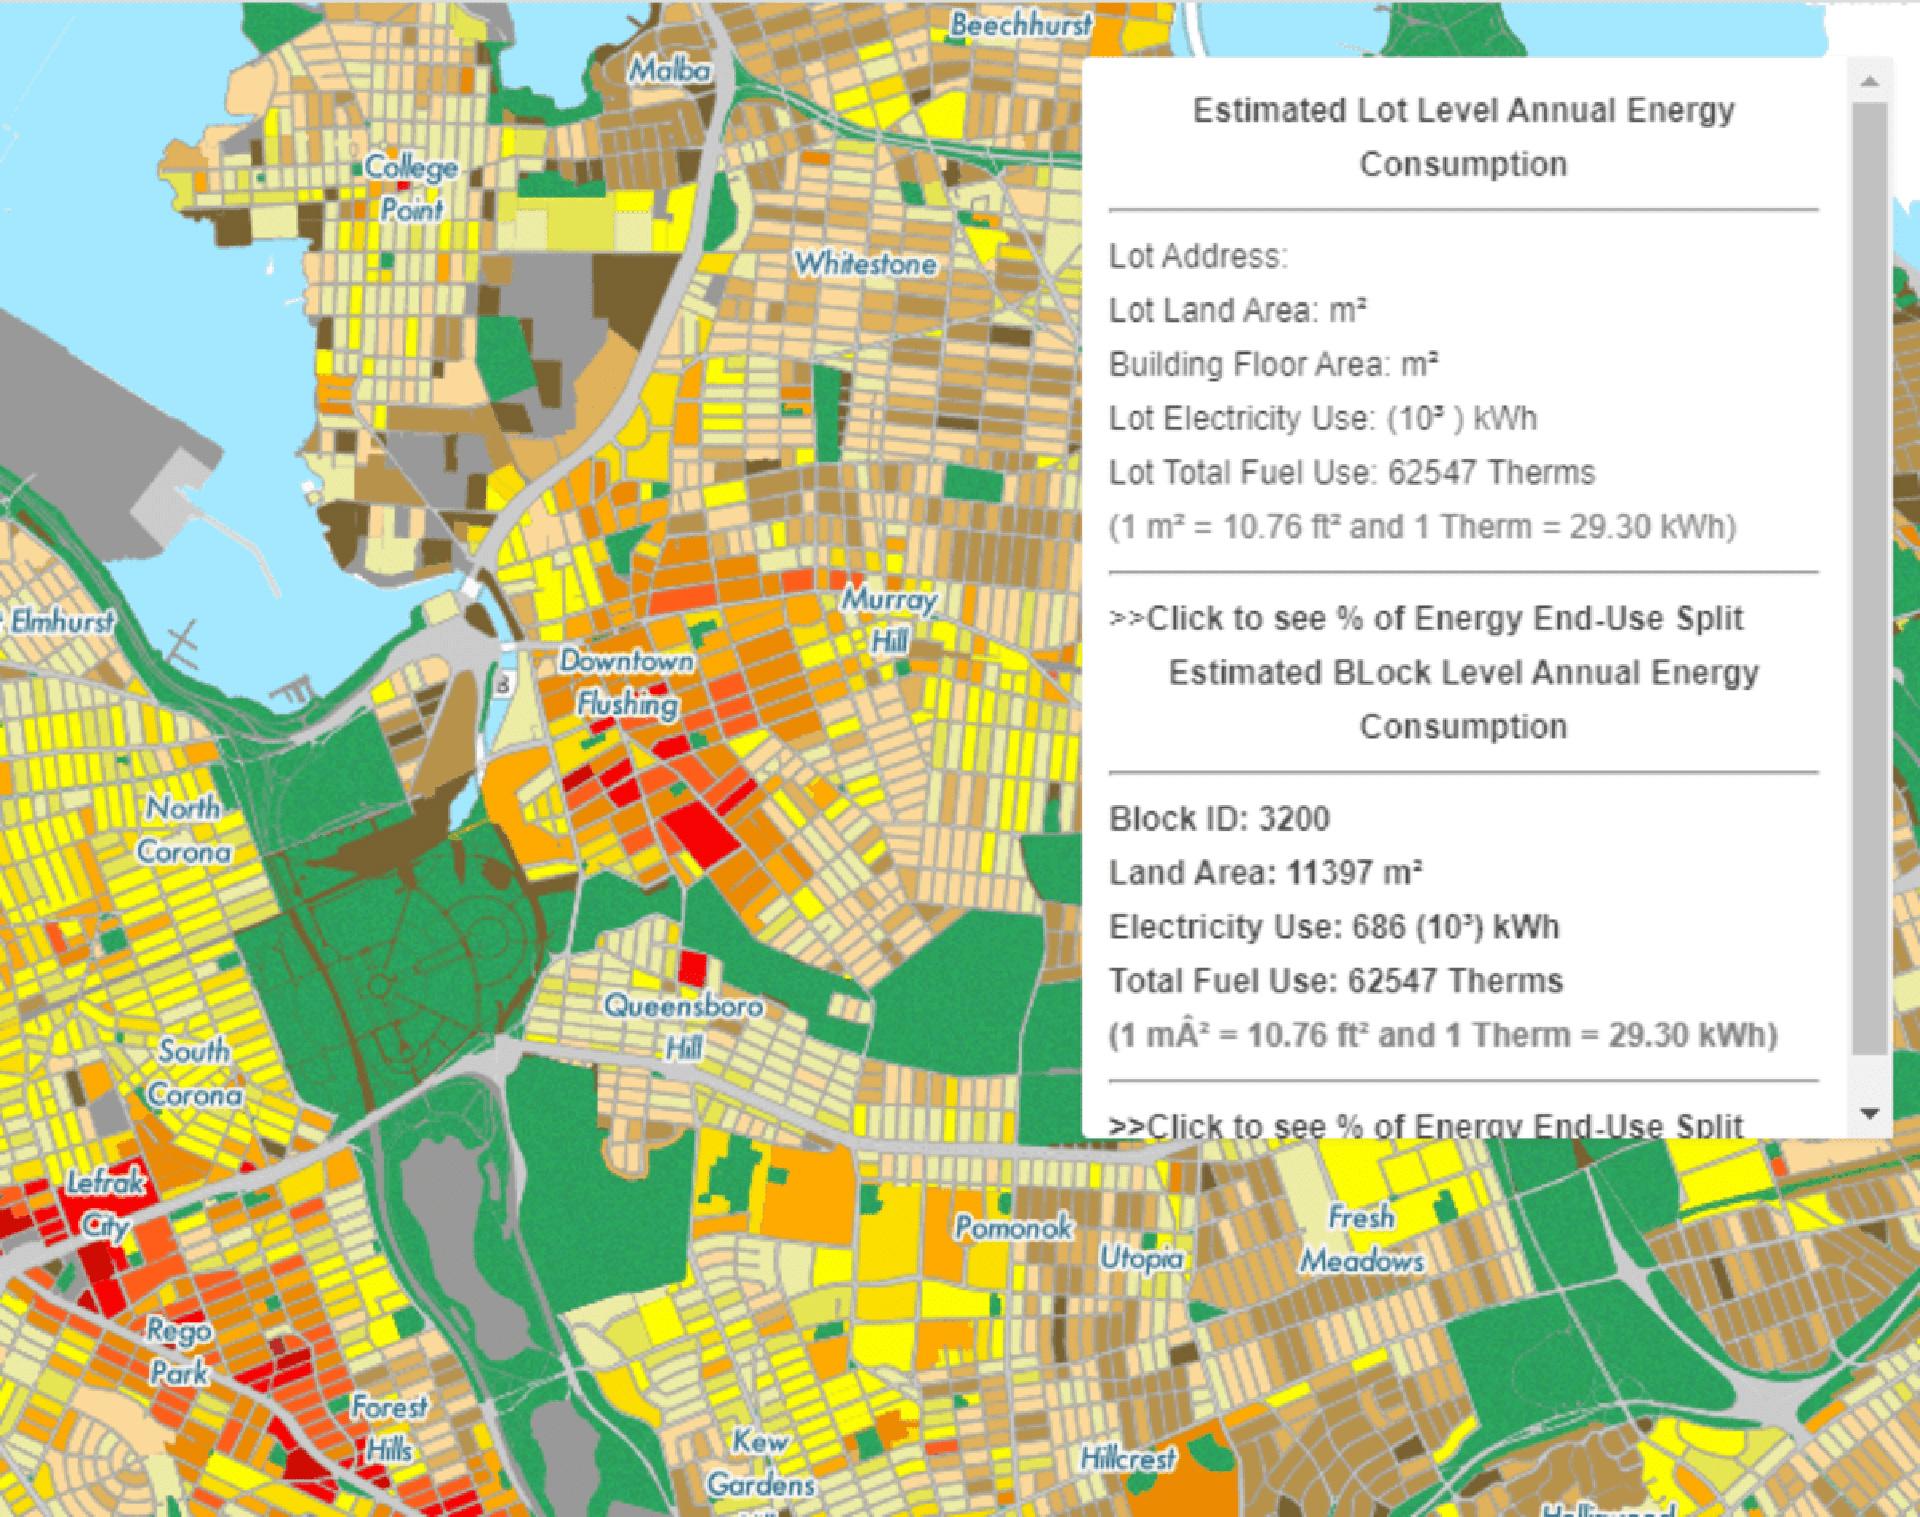Click the popup scrollbar down arrow
The image size is (1920, 1517).
[1869, 1113]
